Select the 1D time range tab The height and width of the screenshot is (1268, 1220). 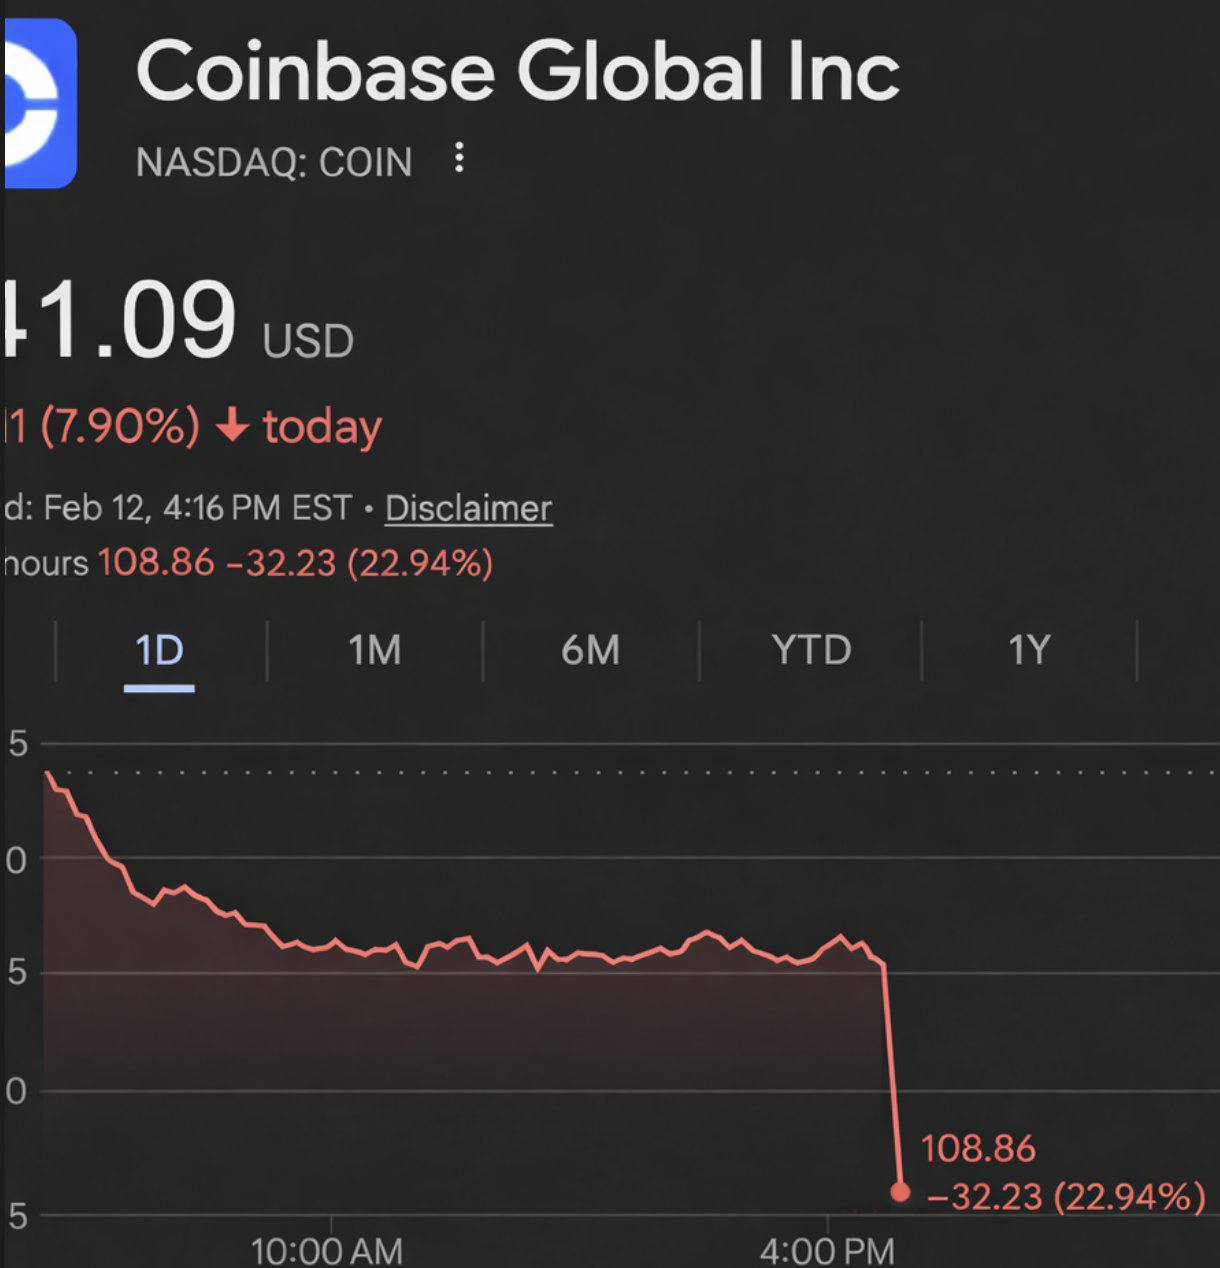pos(159,651)
